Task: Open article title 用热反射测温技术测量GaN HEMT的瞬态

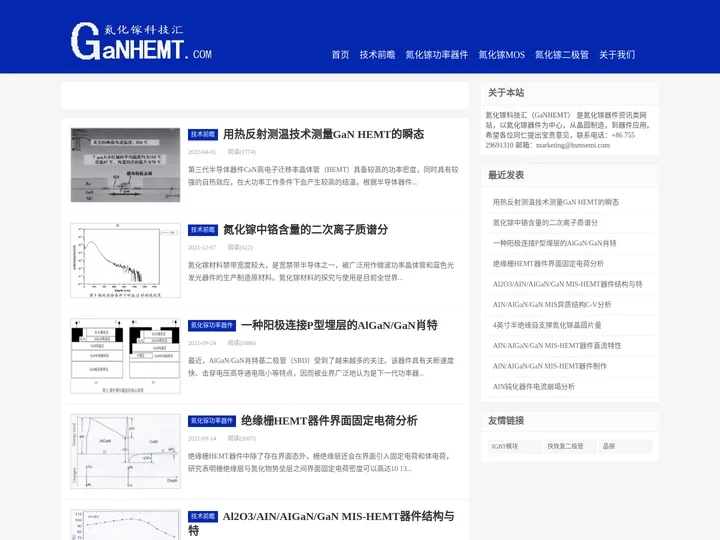Action: (323, 134)
